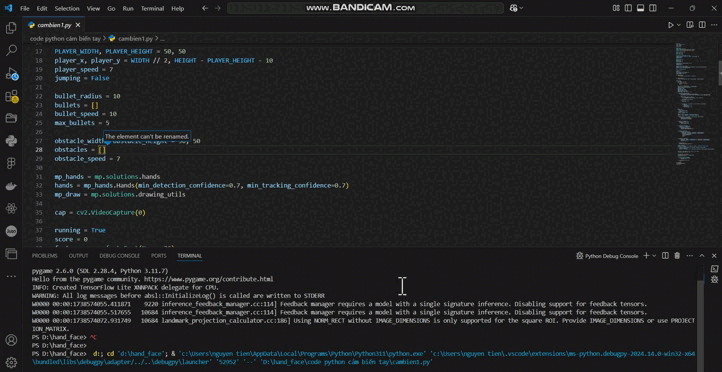
Task: Run the Python file with the play button
Action: (670, 25)
